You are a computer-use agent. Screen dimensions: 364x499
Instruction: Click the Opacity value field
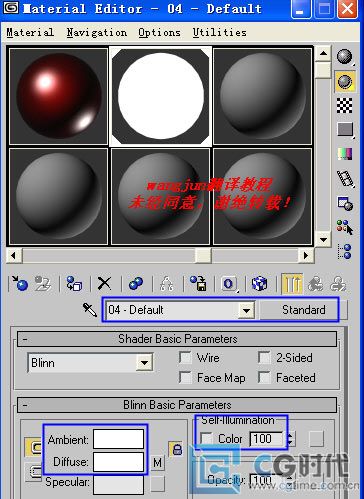[x=267, y=480]
